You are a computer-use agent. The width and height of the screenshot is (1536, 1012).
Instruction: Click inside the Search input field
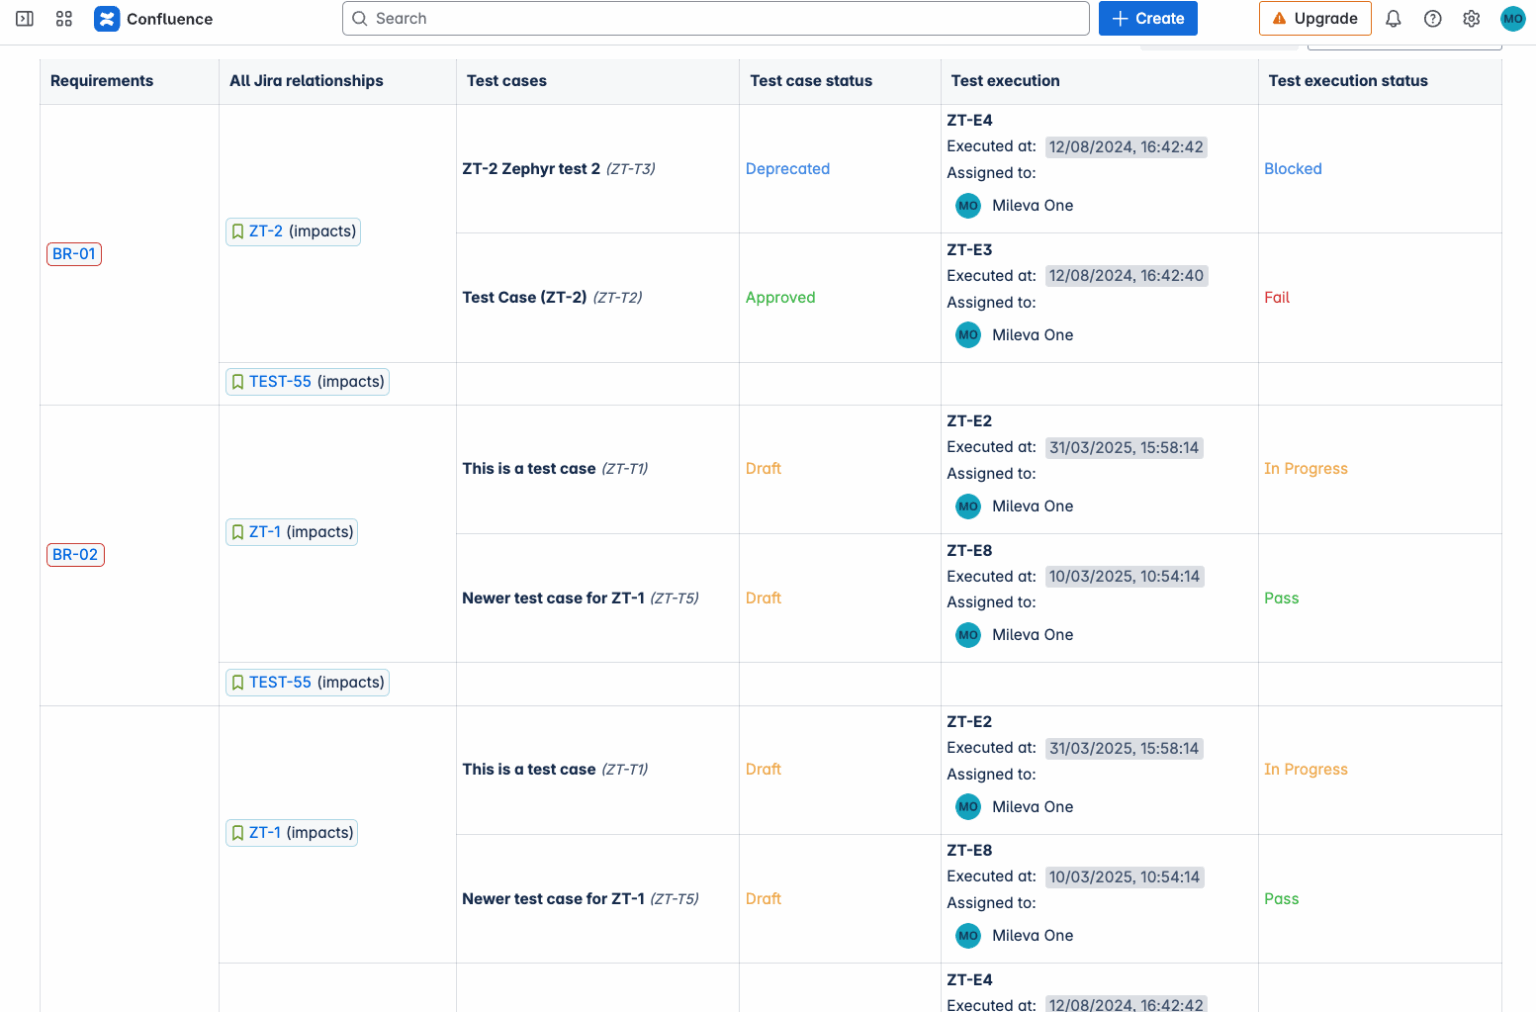(x=700, y=18)
